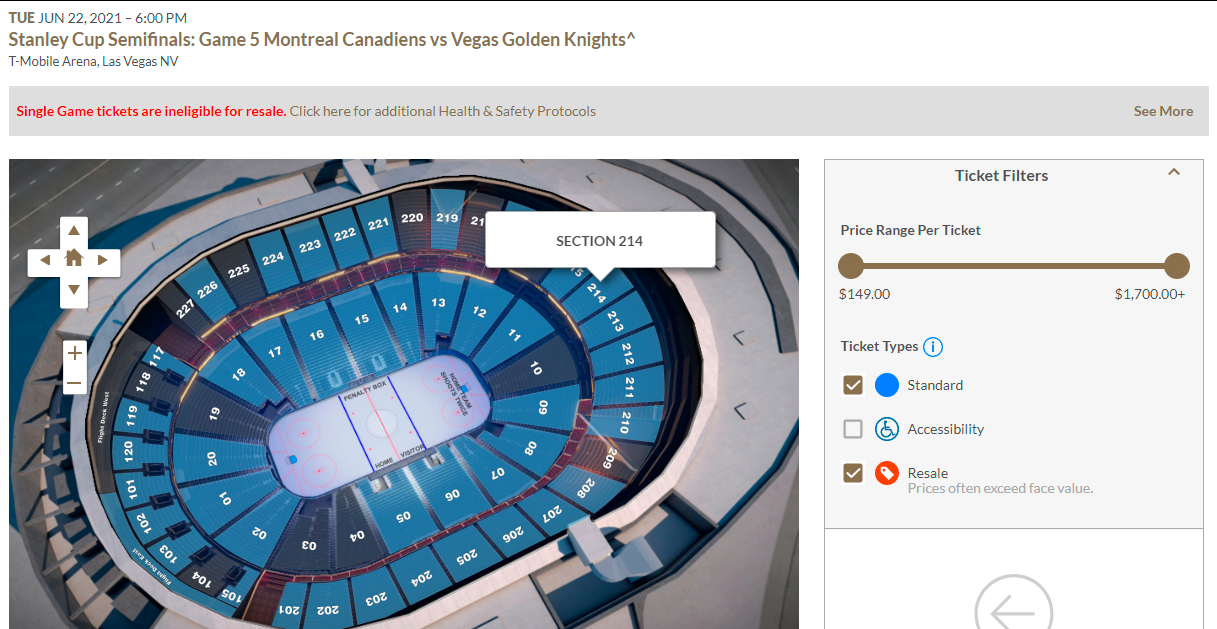Choose section 205 on the seat map
The width and height of the screenshot is (1217, 629).
[x=466, y=556]
